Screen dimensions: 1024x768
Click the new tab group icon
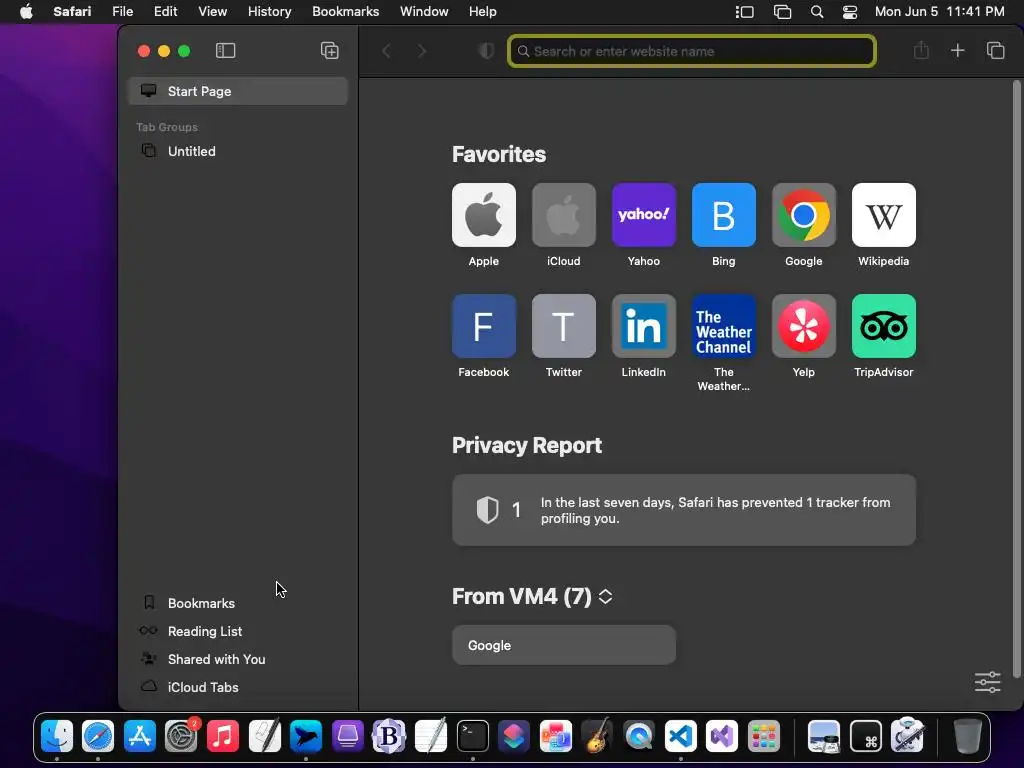[330, 51]
